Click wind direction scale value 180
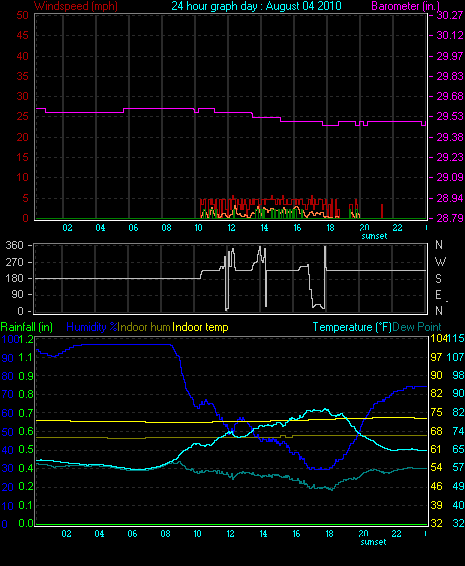 point(15,278)
